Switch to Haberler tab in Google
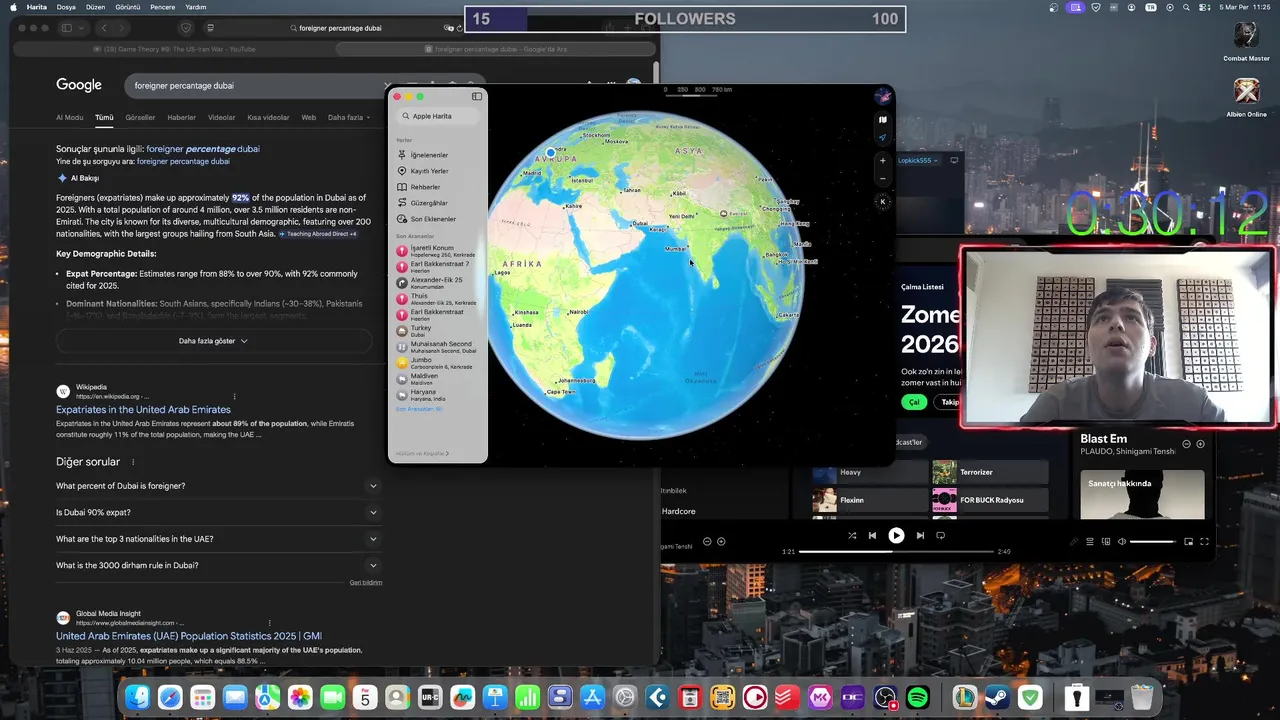This screenshot has width=1280, height=720. (181, 117)
